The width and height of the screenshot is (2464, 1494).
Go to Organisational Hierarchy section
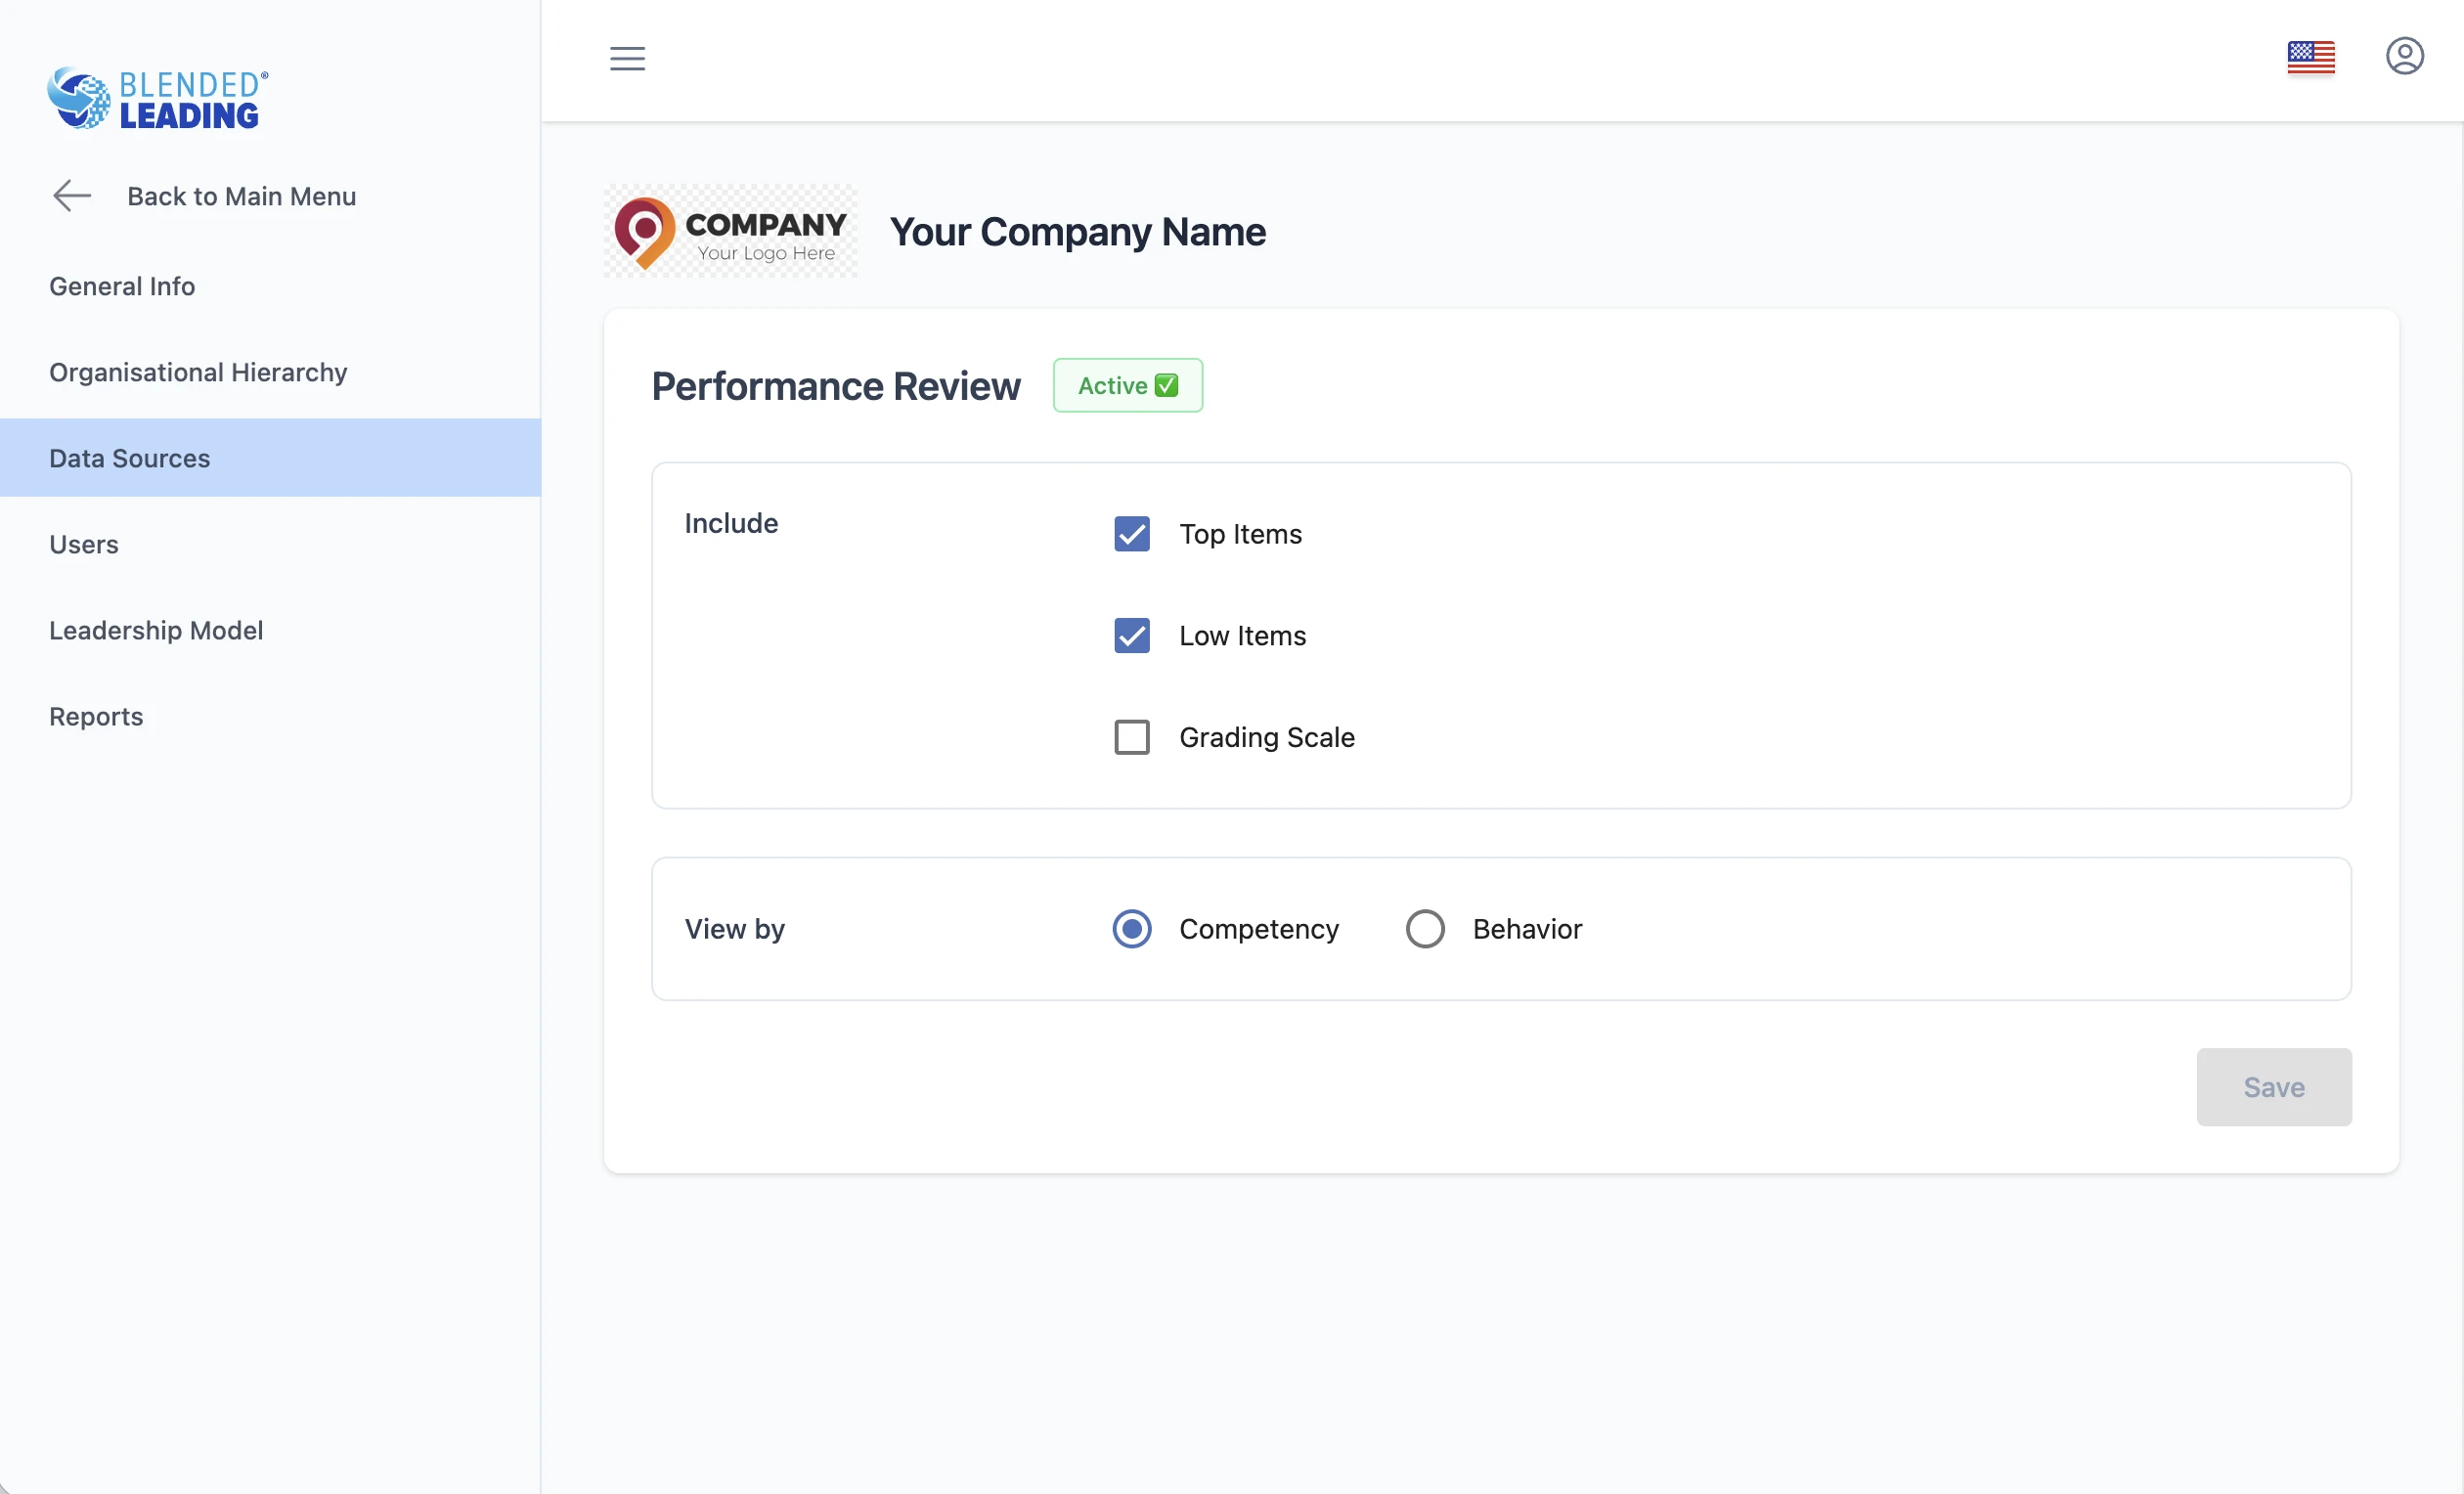pos(198,372)
